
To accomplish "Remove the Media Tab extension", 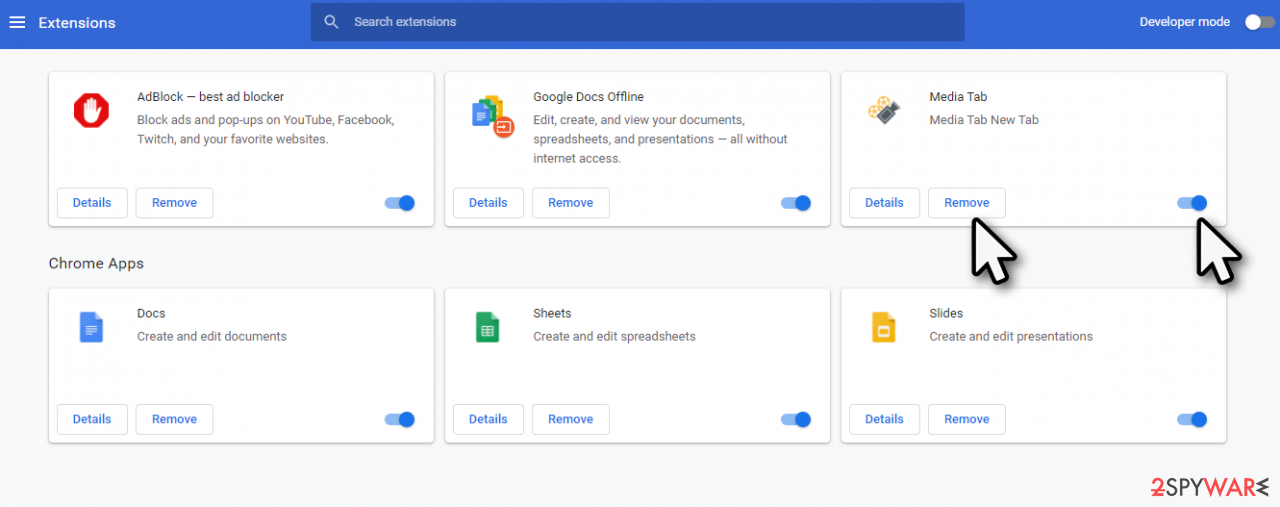I will [966, 203].
